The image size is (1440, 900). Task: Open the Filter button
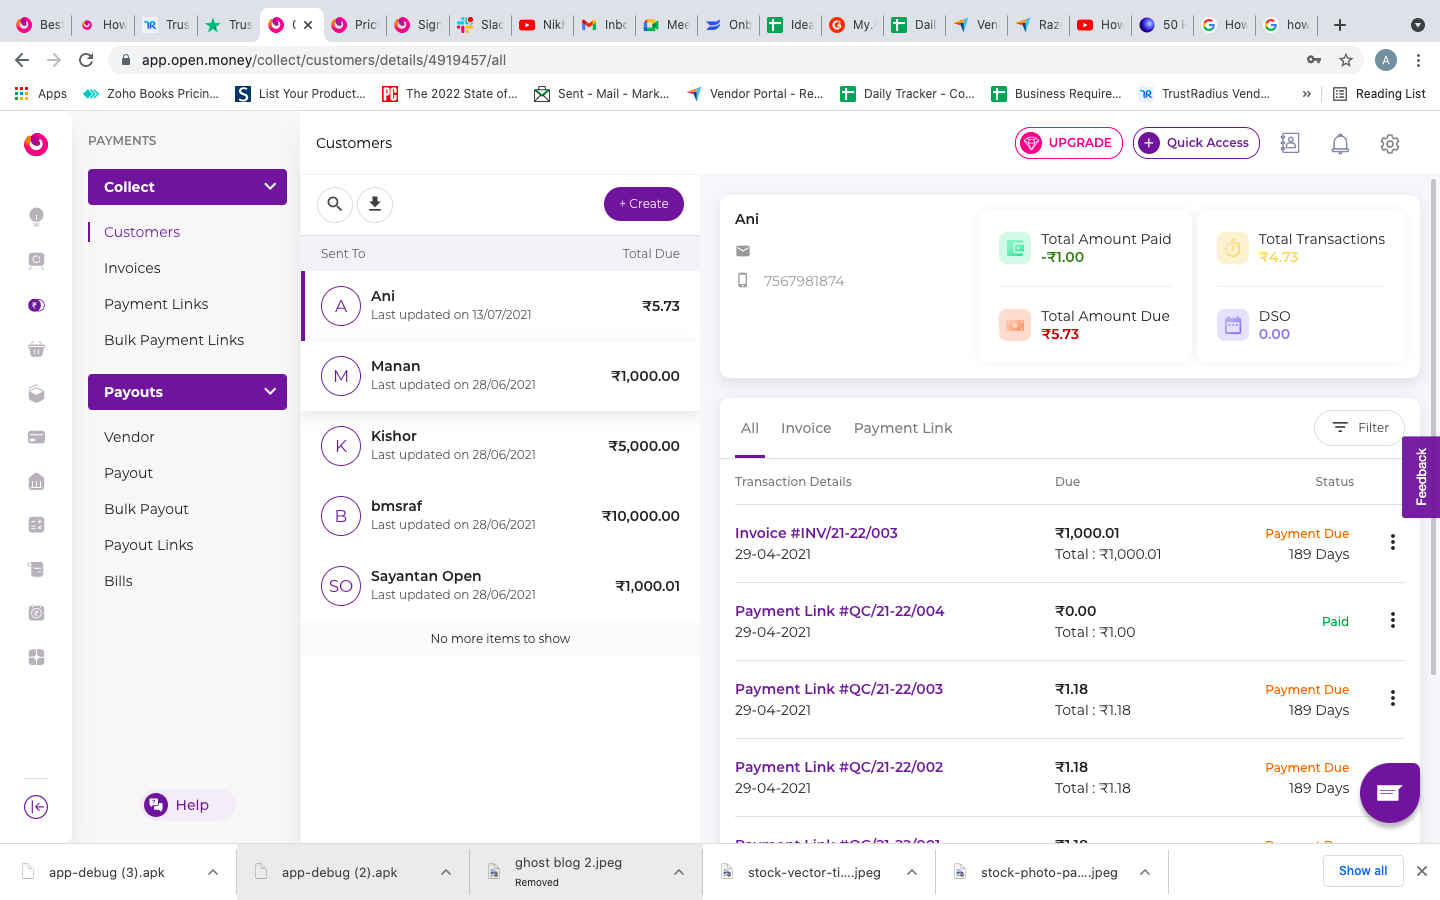coord(1359,428)
